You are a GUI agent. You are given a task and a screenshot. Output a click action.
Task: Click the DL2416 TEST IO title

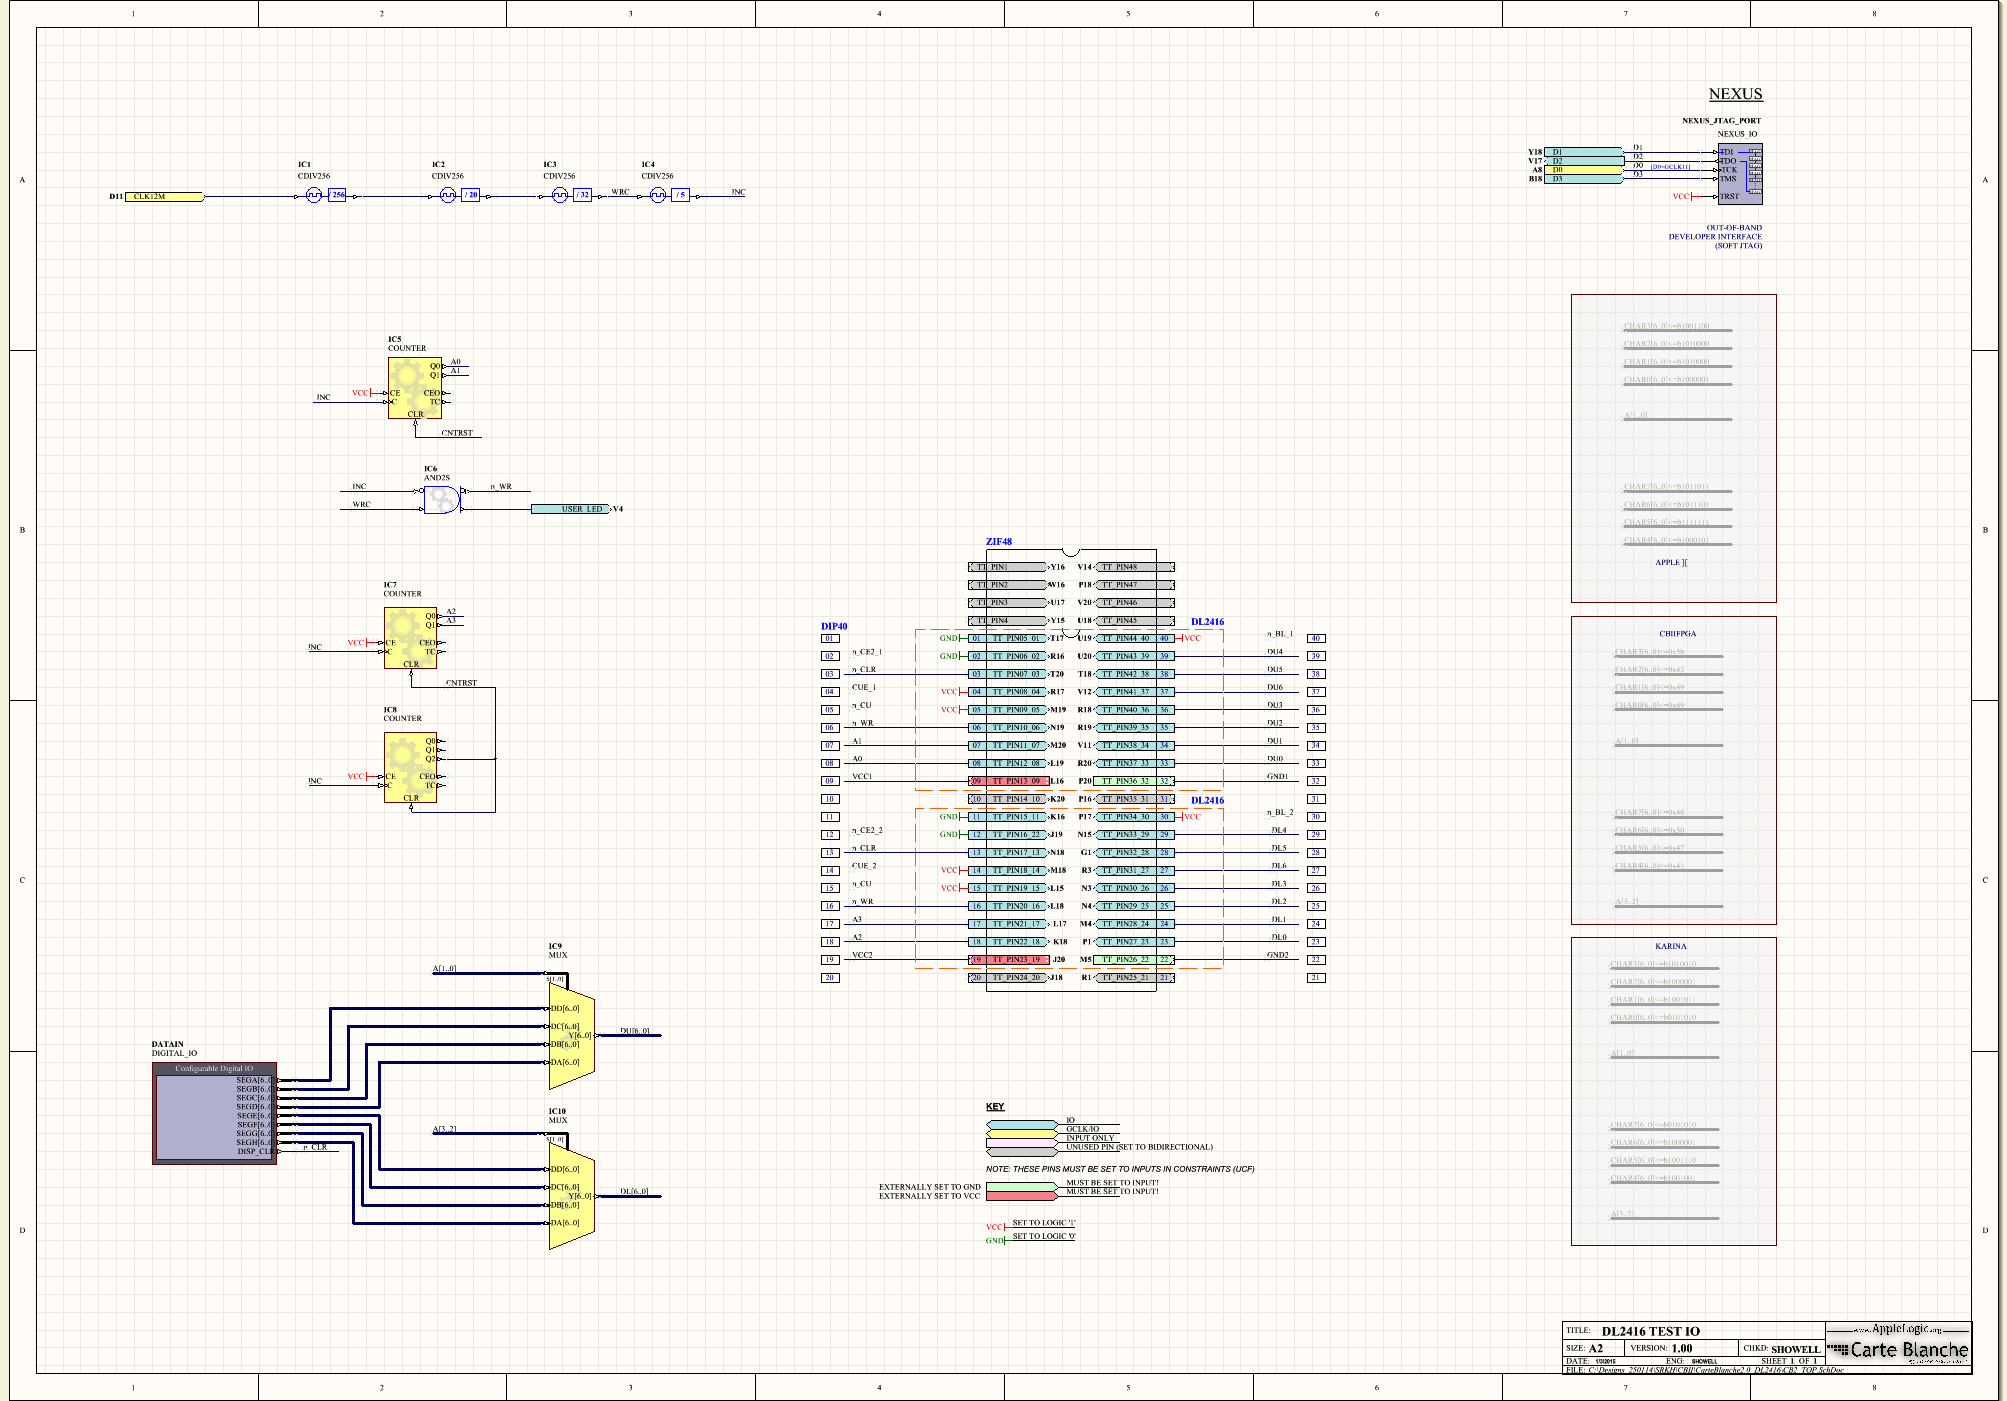pos(1651,1331)
